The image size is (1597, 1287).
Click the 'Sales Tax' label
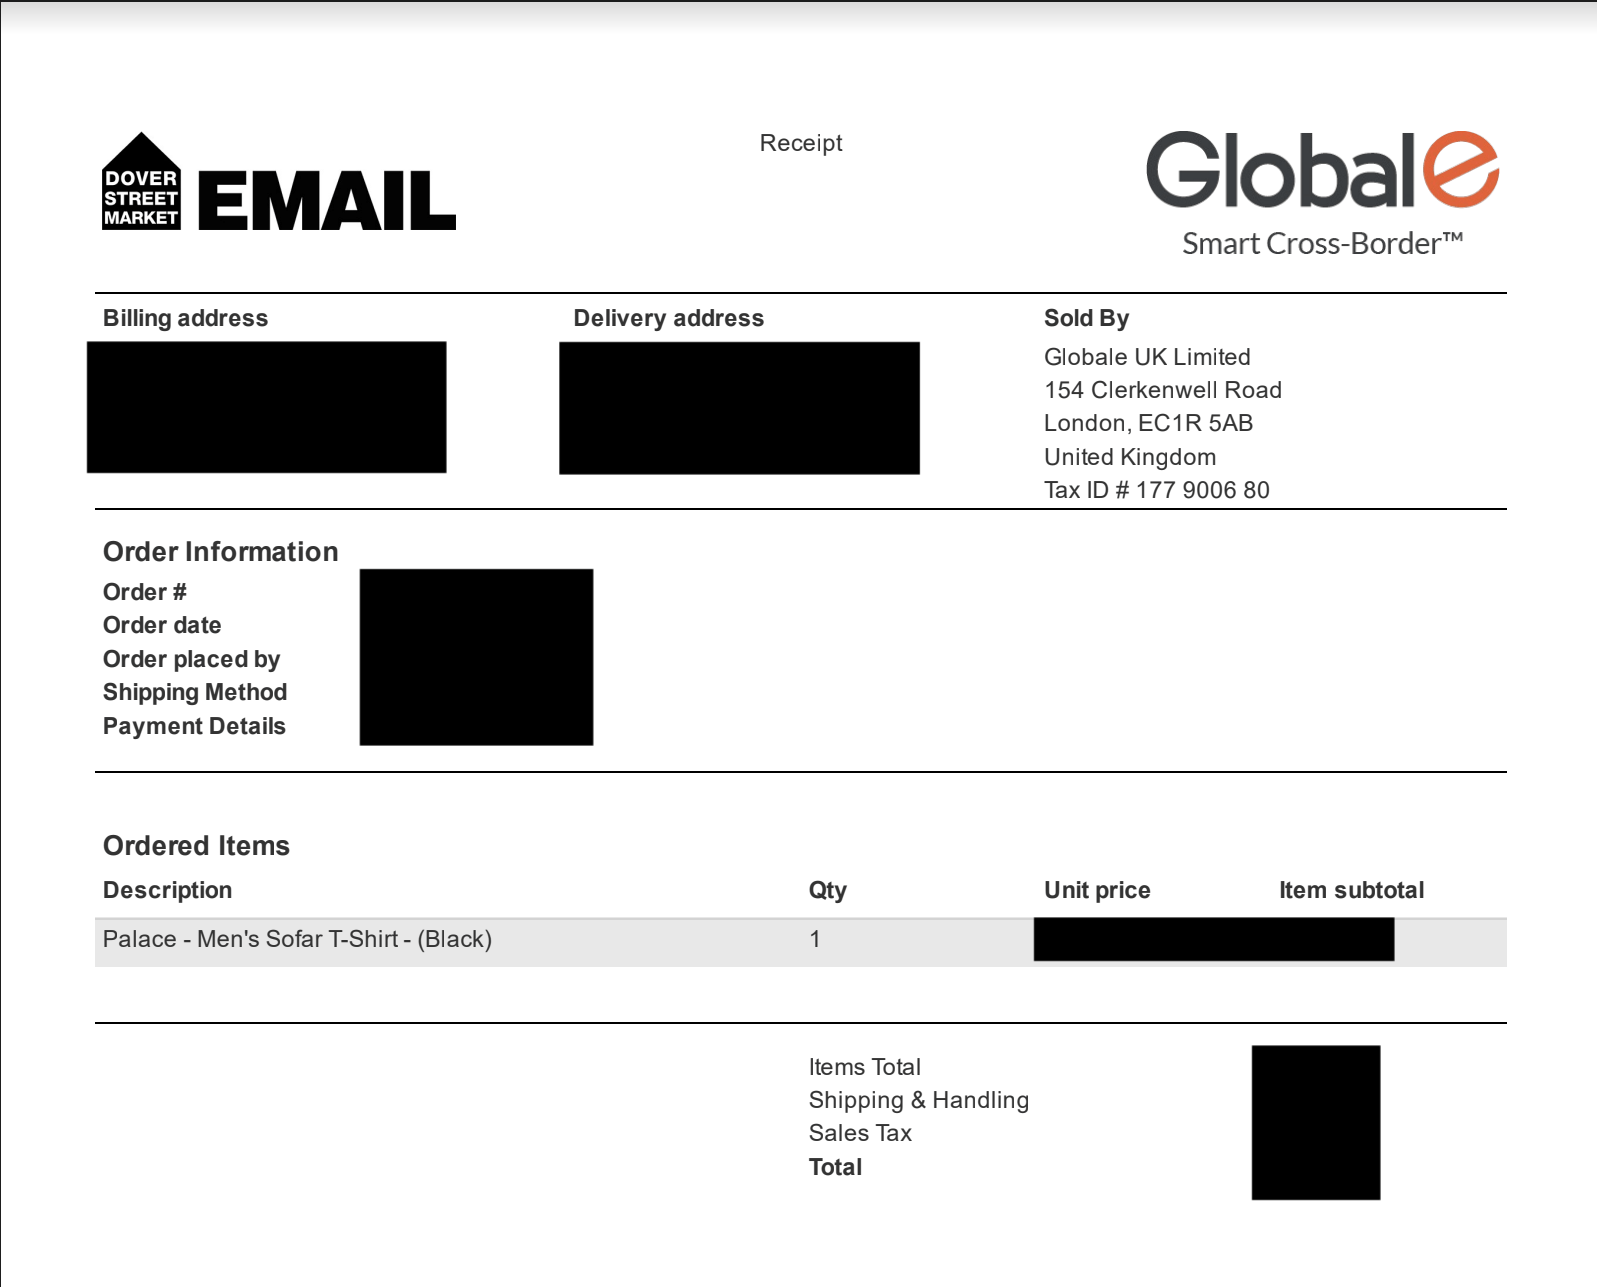860,1133
